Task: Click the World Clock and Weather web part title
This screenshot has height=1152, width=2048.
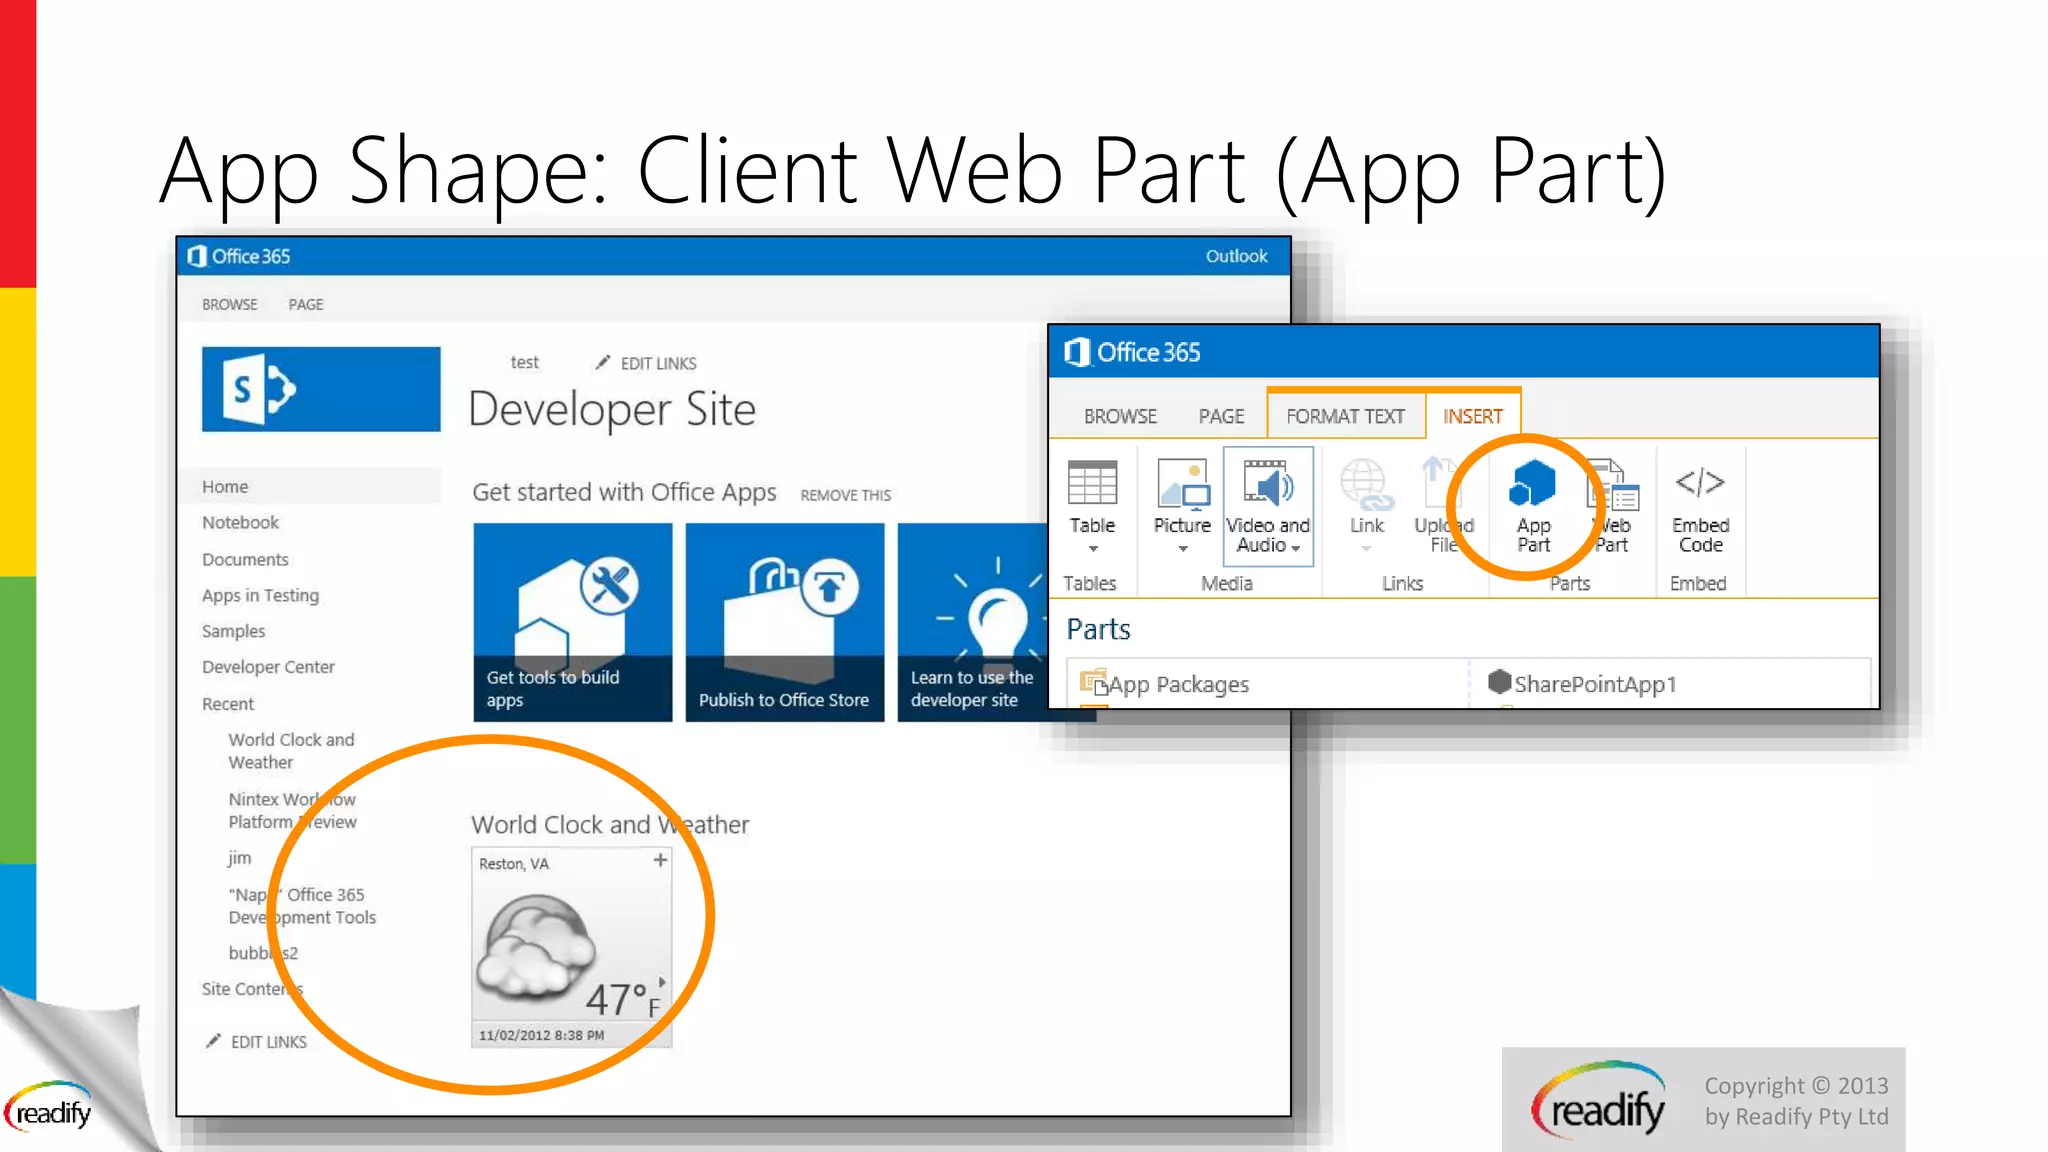Action: [610, 825]
